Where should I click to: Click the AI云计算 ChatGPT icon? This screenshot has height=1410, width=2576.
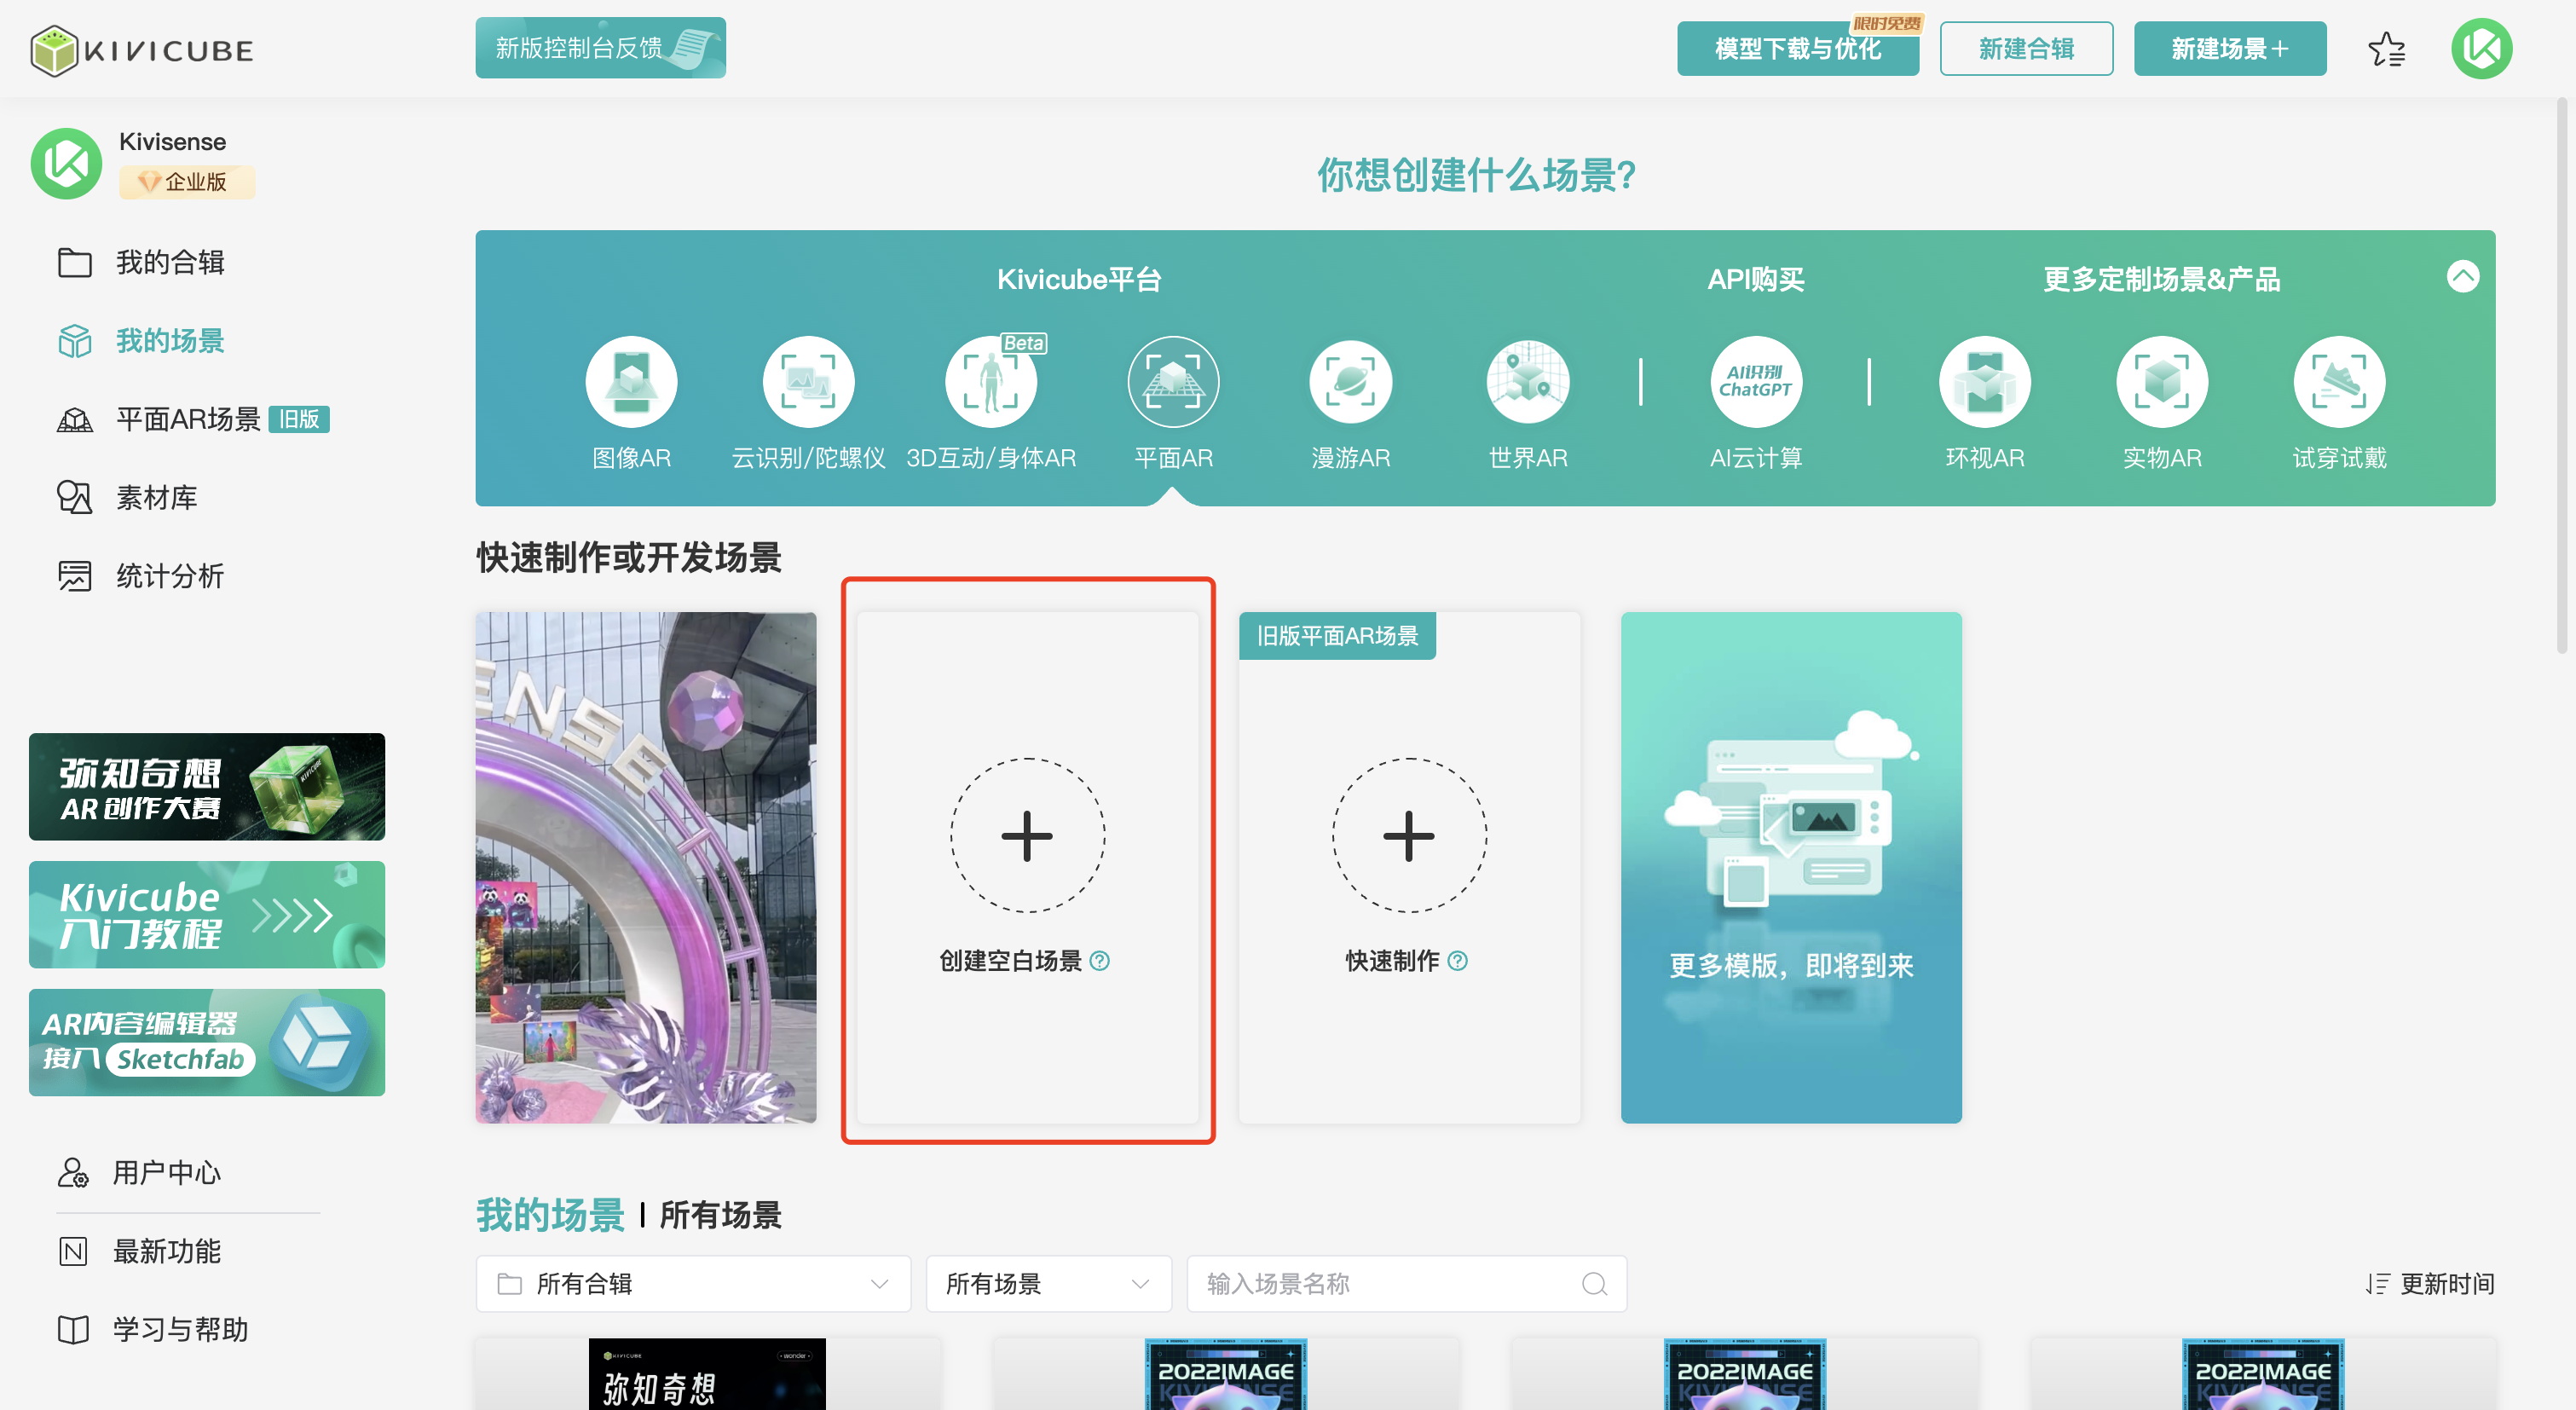(x=1755, y=382)
